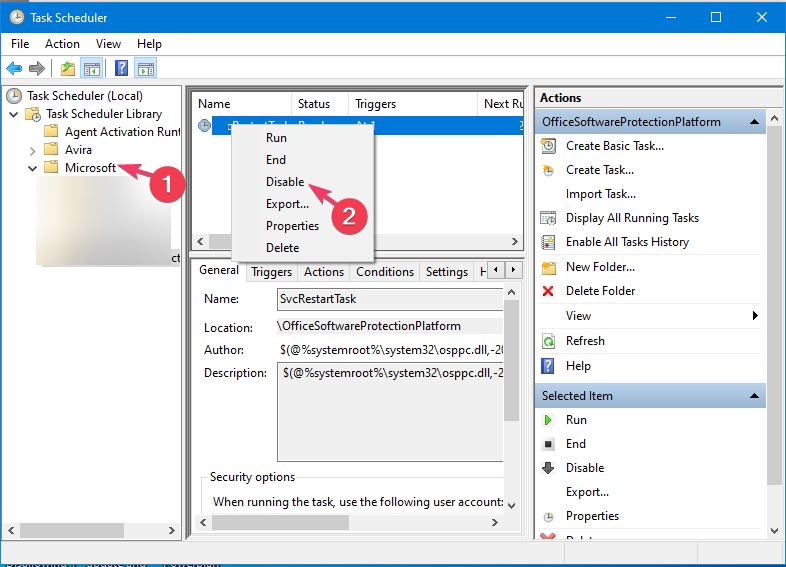Click the Up One Level folder icon
Viewport: 786px width, 567px height.
coord(67,69)
